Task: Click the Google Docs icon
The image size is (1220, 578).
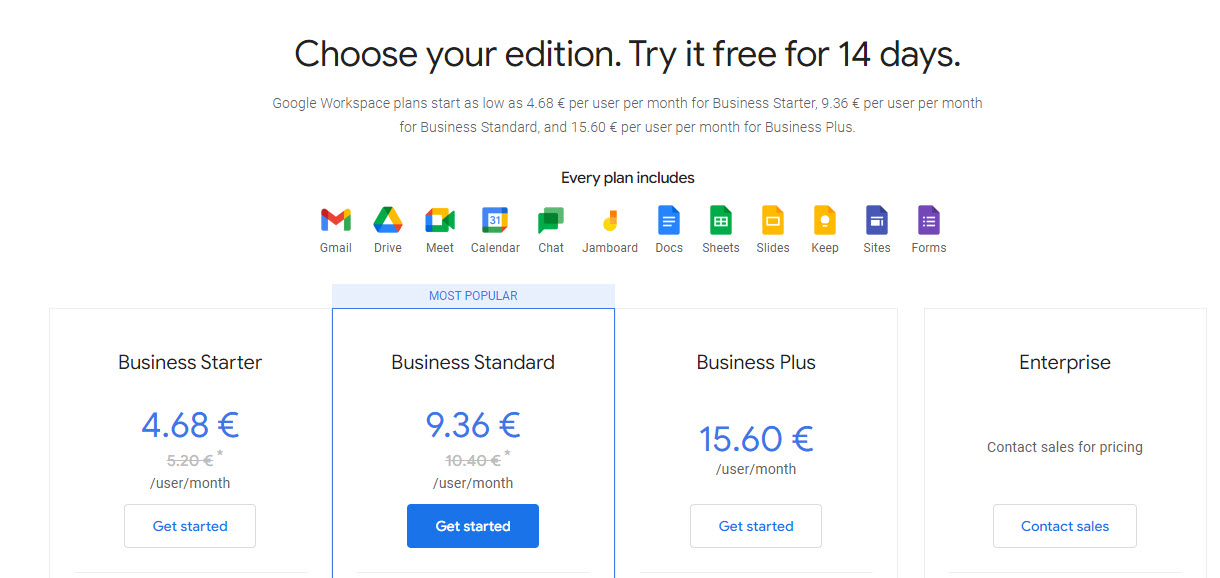Action: coord(669,220)
